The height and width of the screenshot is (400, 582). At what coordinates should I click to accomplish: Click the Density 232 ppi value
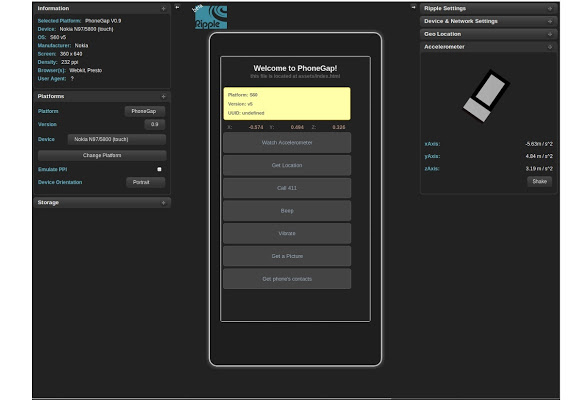pyautogui.click(x=69, y=62)
